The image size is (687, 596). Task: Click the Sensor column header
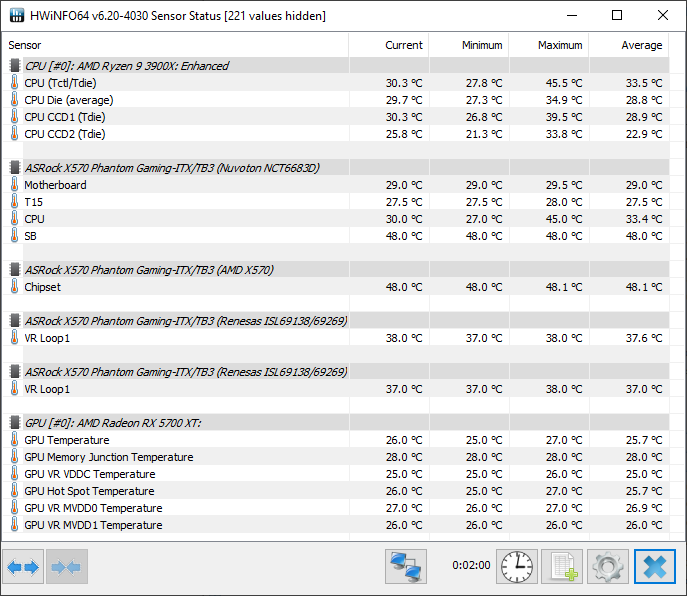(25, 45)
